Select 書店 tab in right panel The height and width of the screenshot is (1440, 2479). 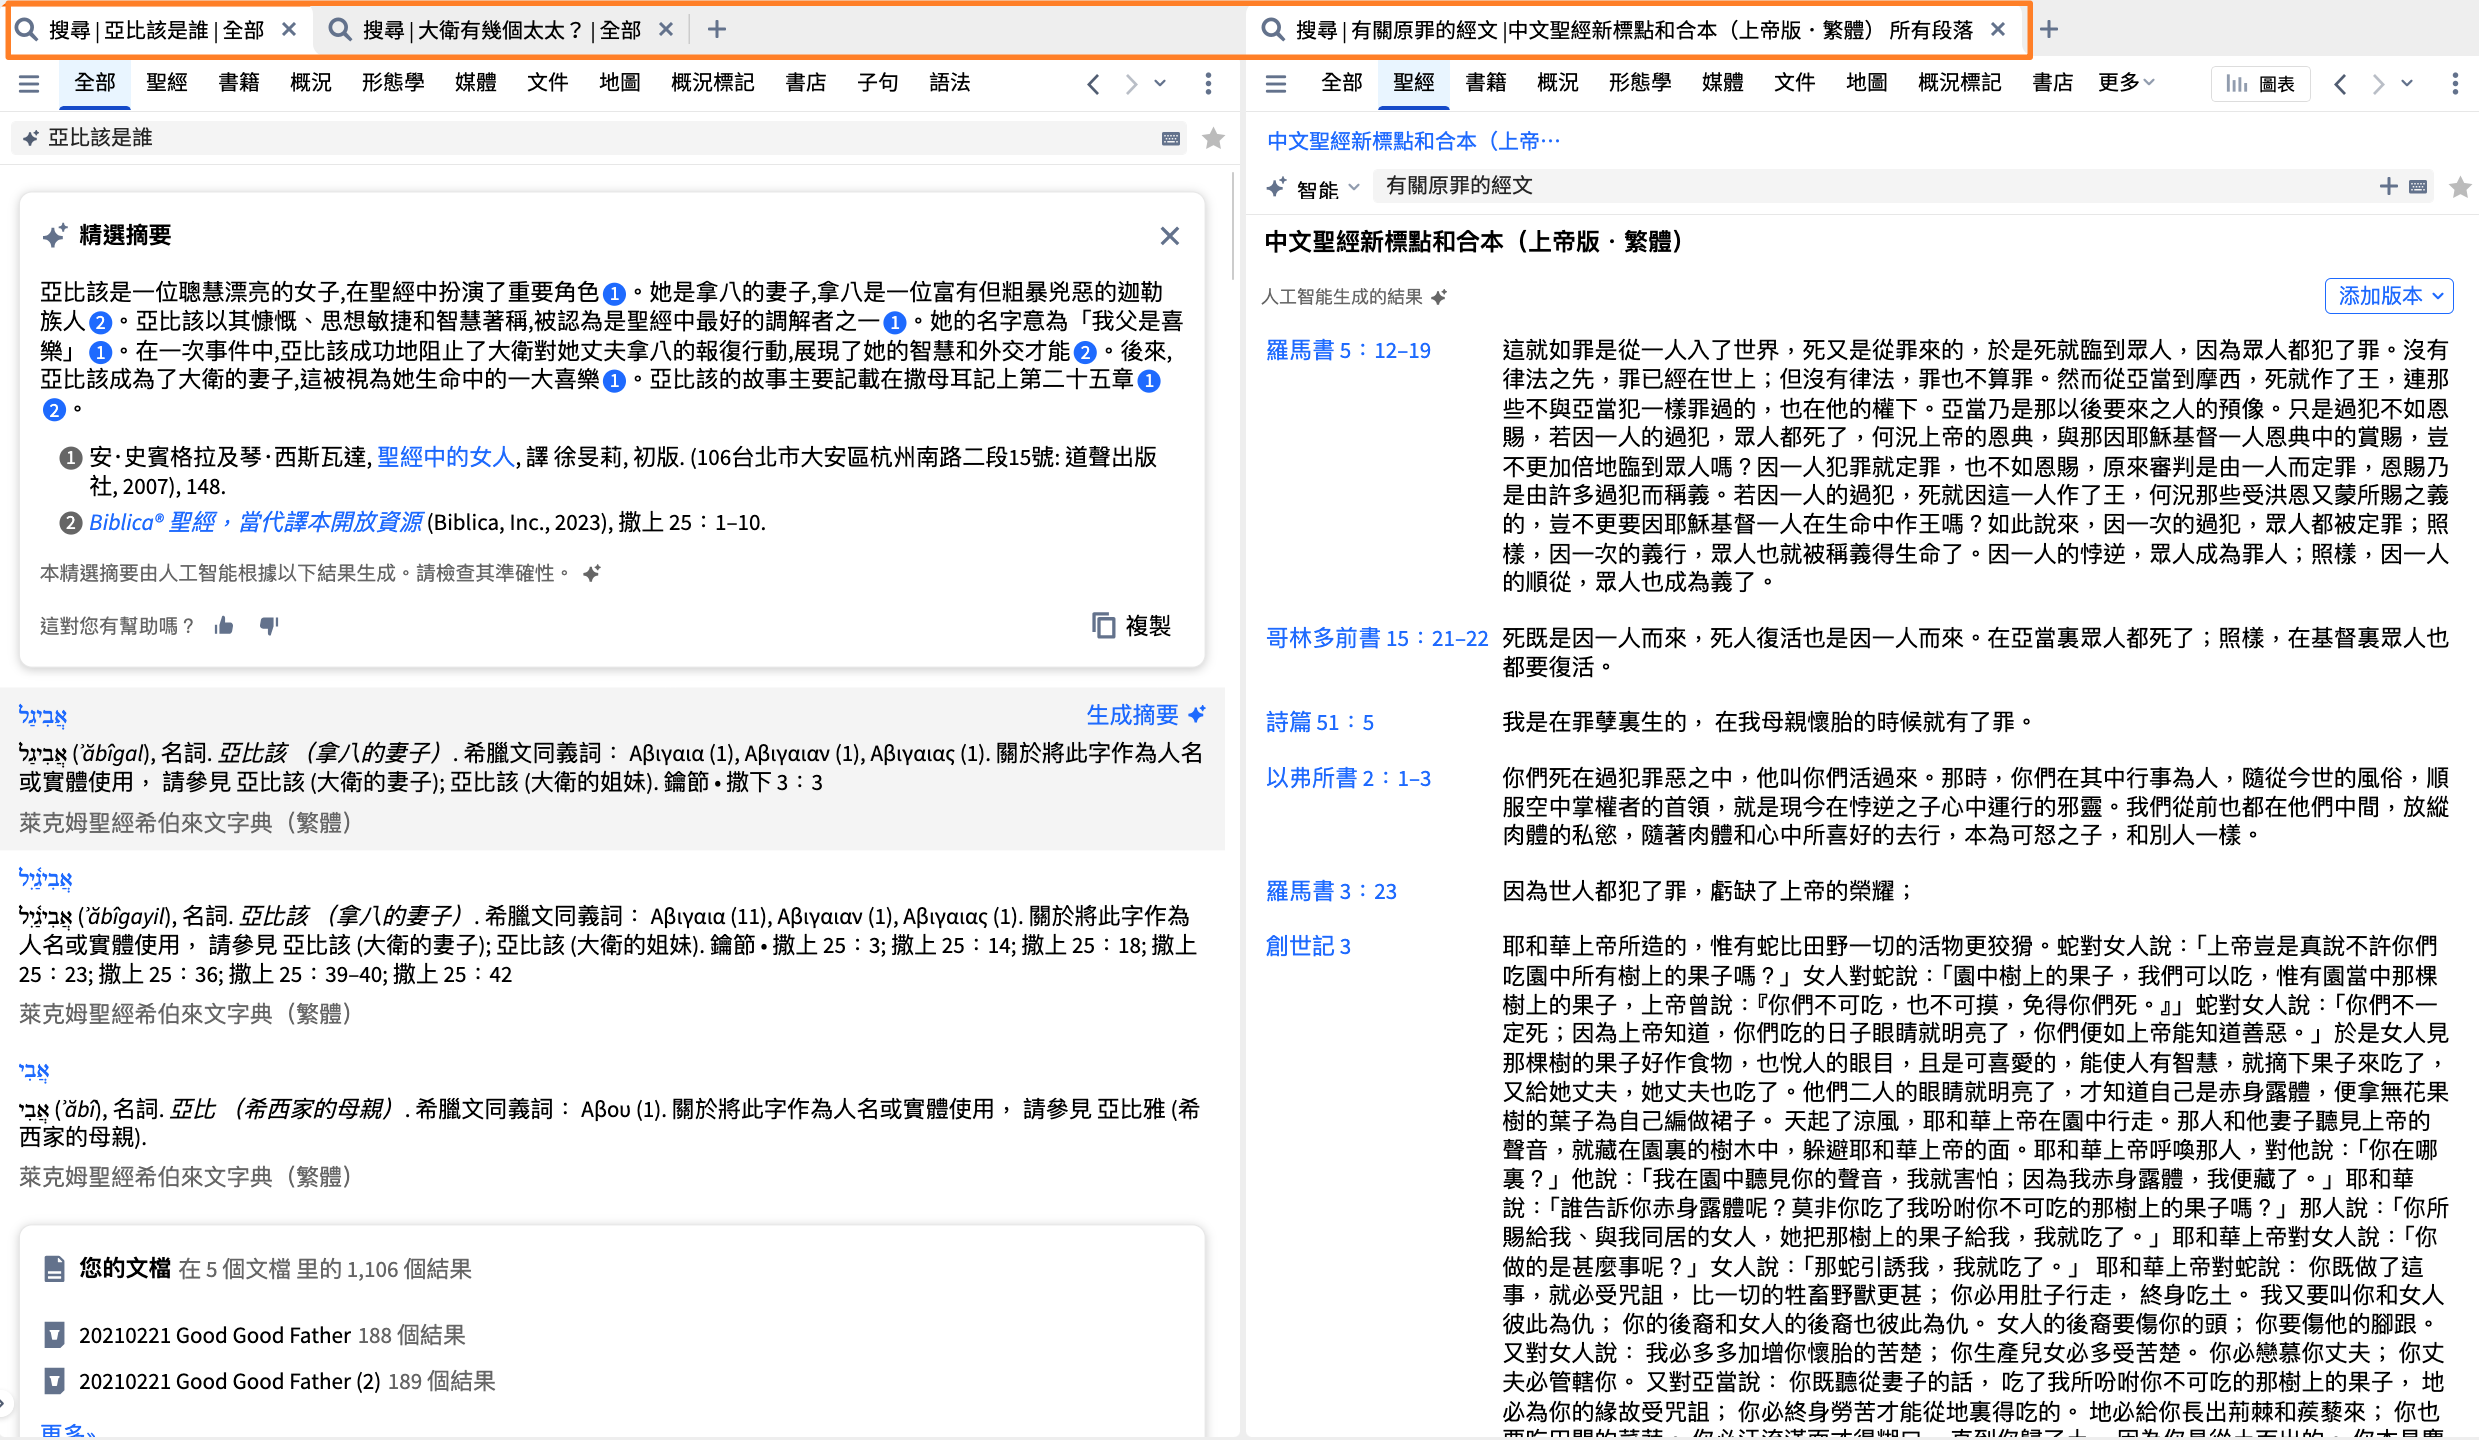tap(2052, 82)
